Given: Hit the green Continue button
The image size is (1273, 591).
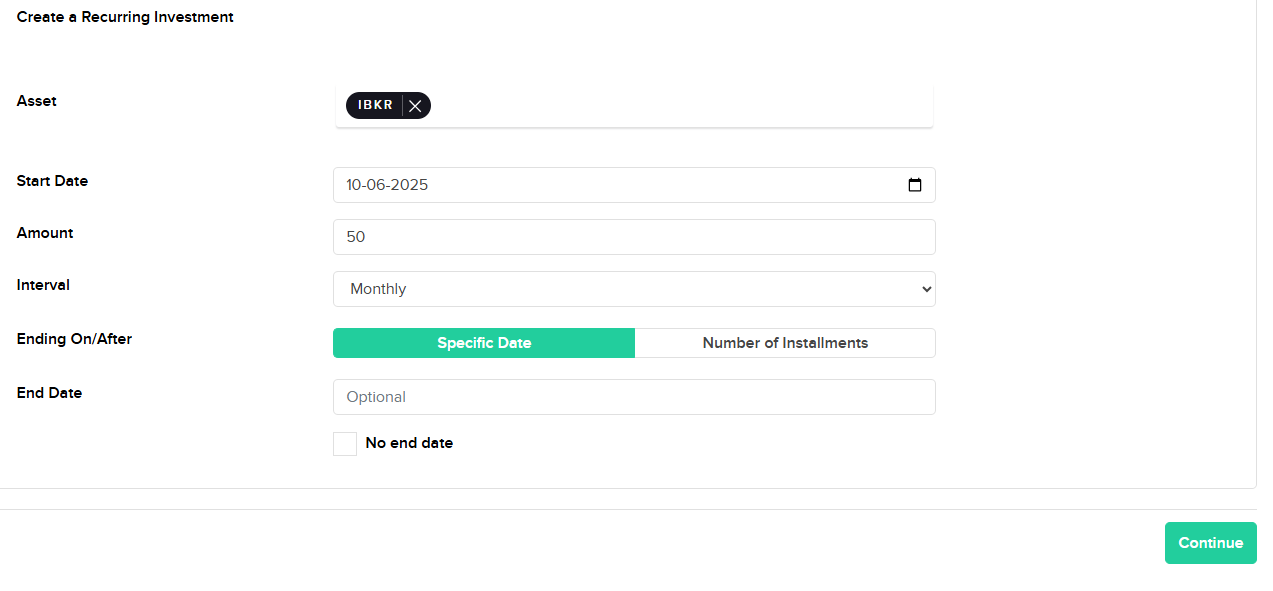Looking at the screenshot, I should point(1211,543).
